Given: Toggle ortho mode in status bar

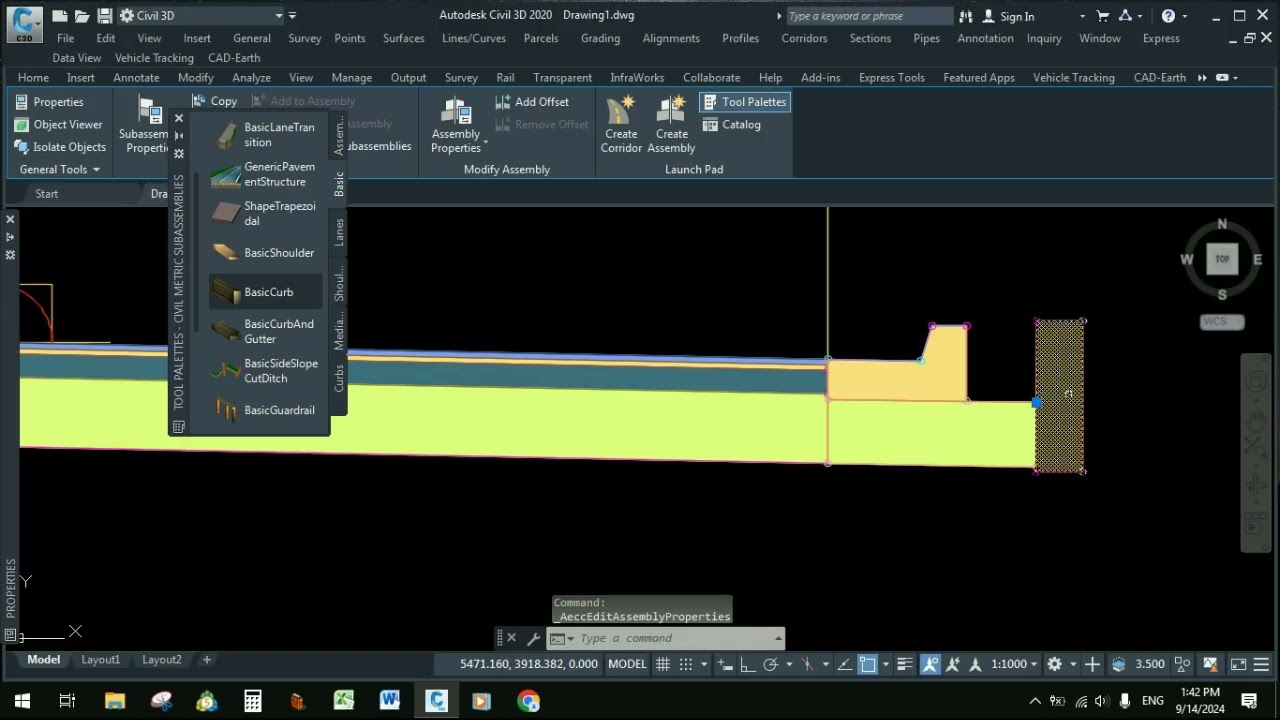Looking at the screenshot, I should point(748,664).
